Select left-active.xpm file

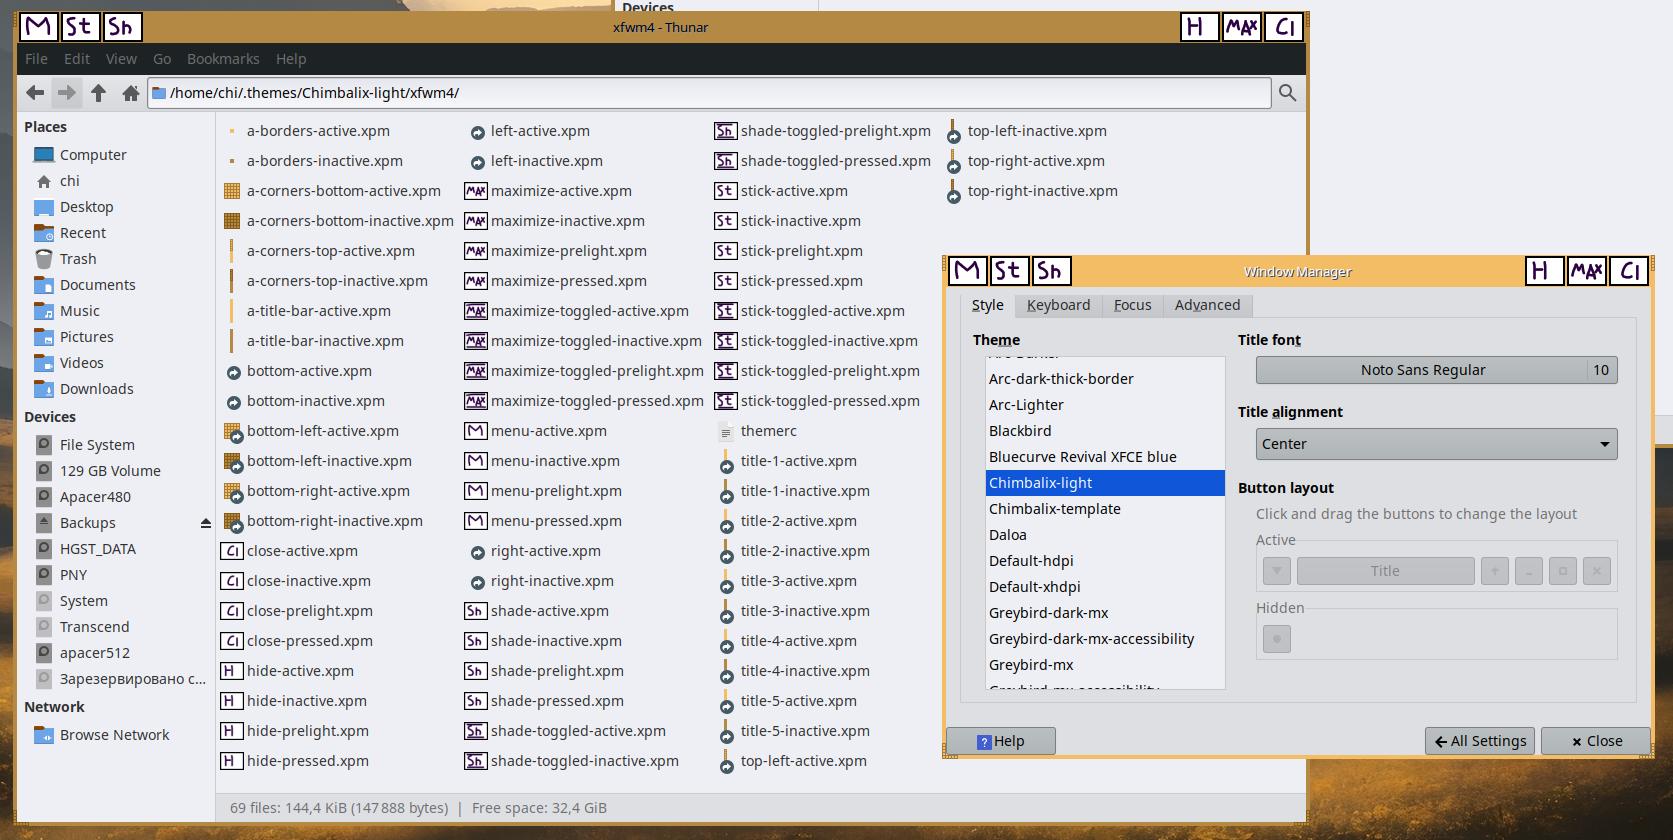click(x=540, y=131)
